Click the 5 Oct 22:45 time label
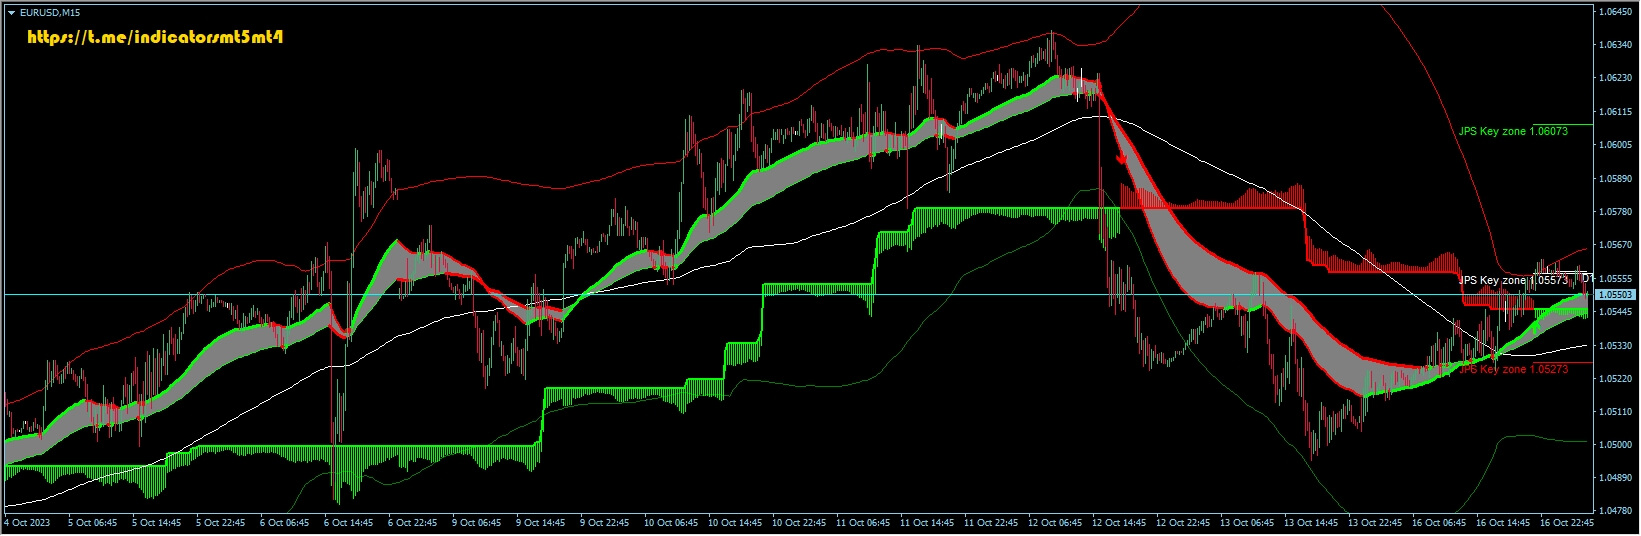 pos(221,522)
